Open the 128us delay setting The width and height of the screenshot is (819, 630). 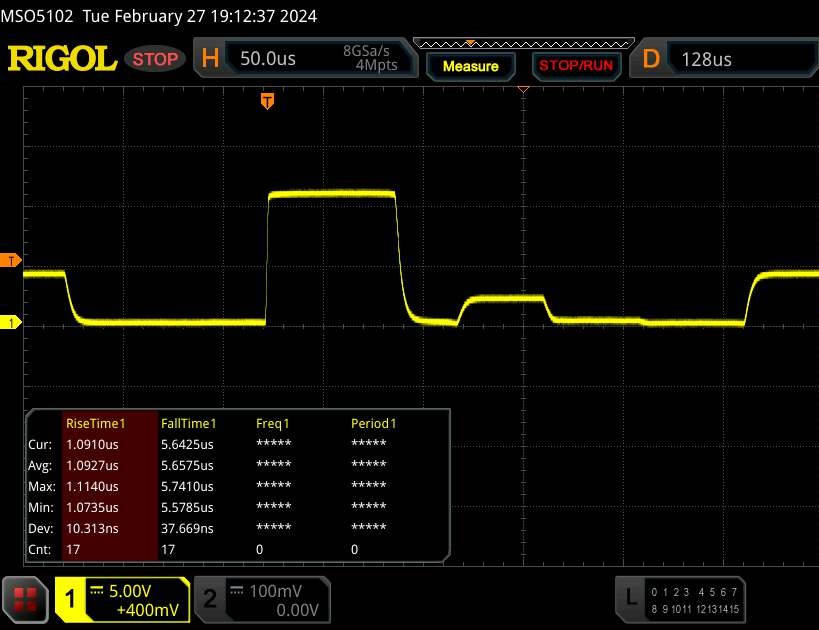706,60
